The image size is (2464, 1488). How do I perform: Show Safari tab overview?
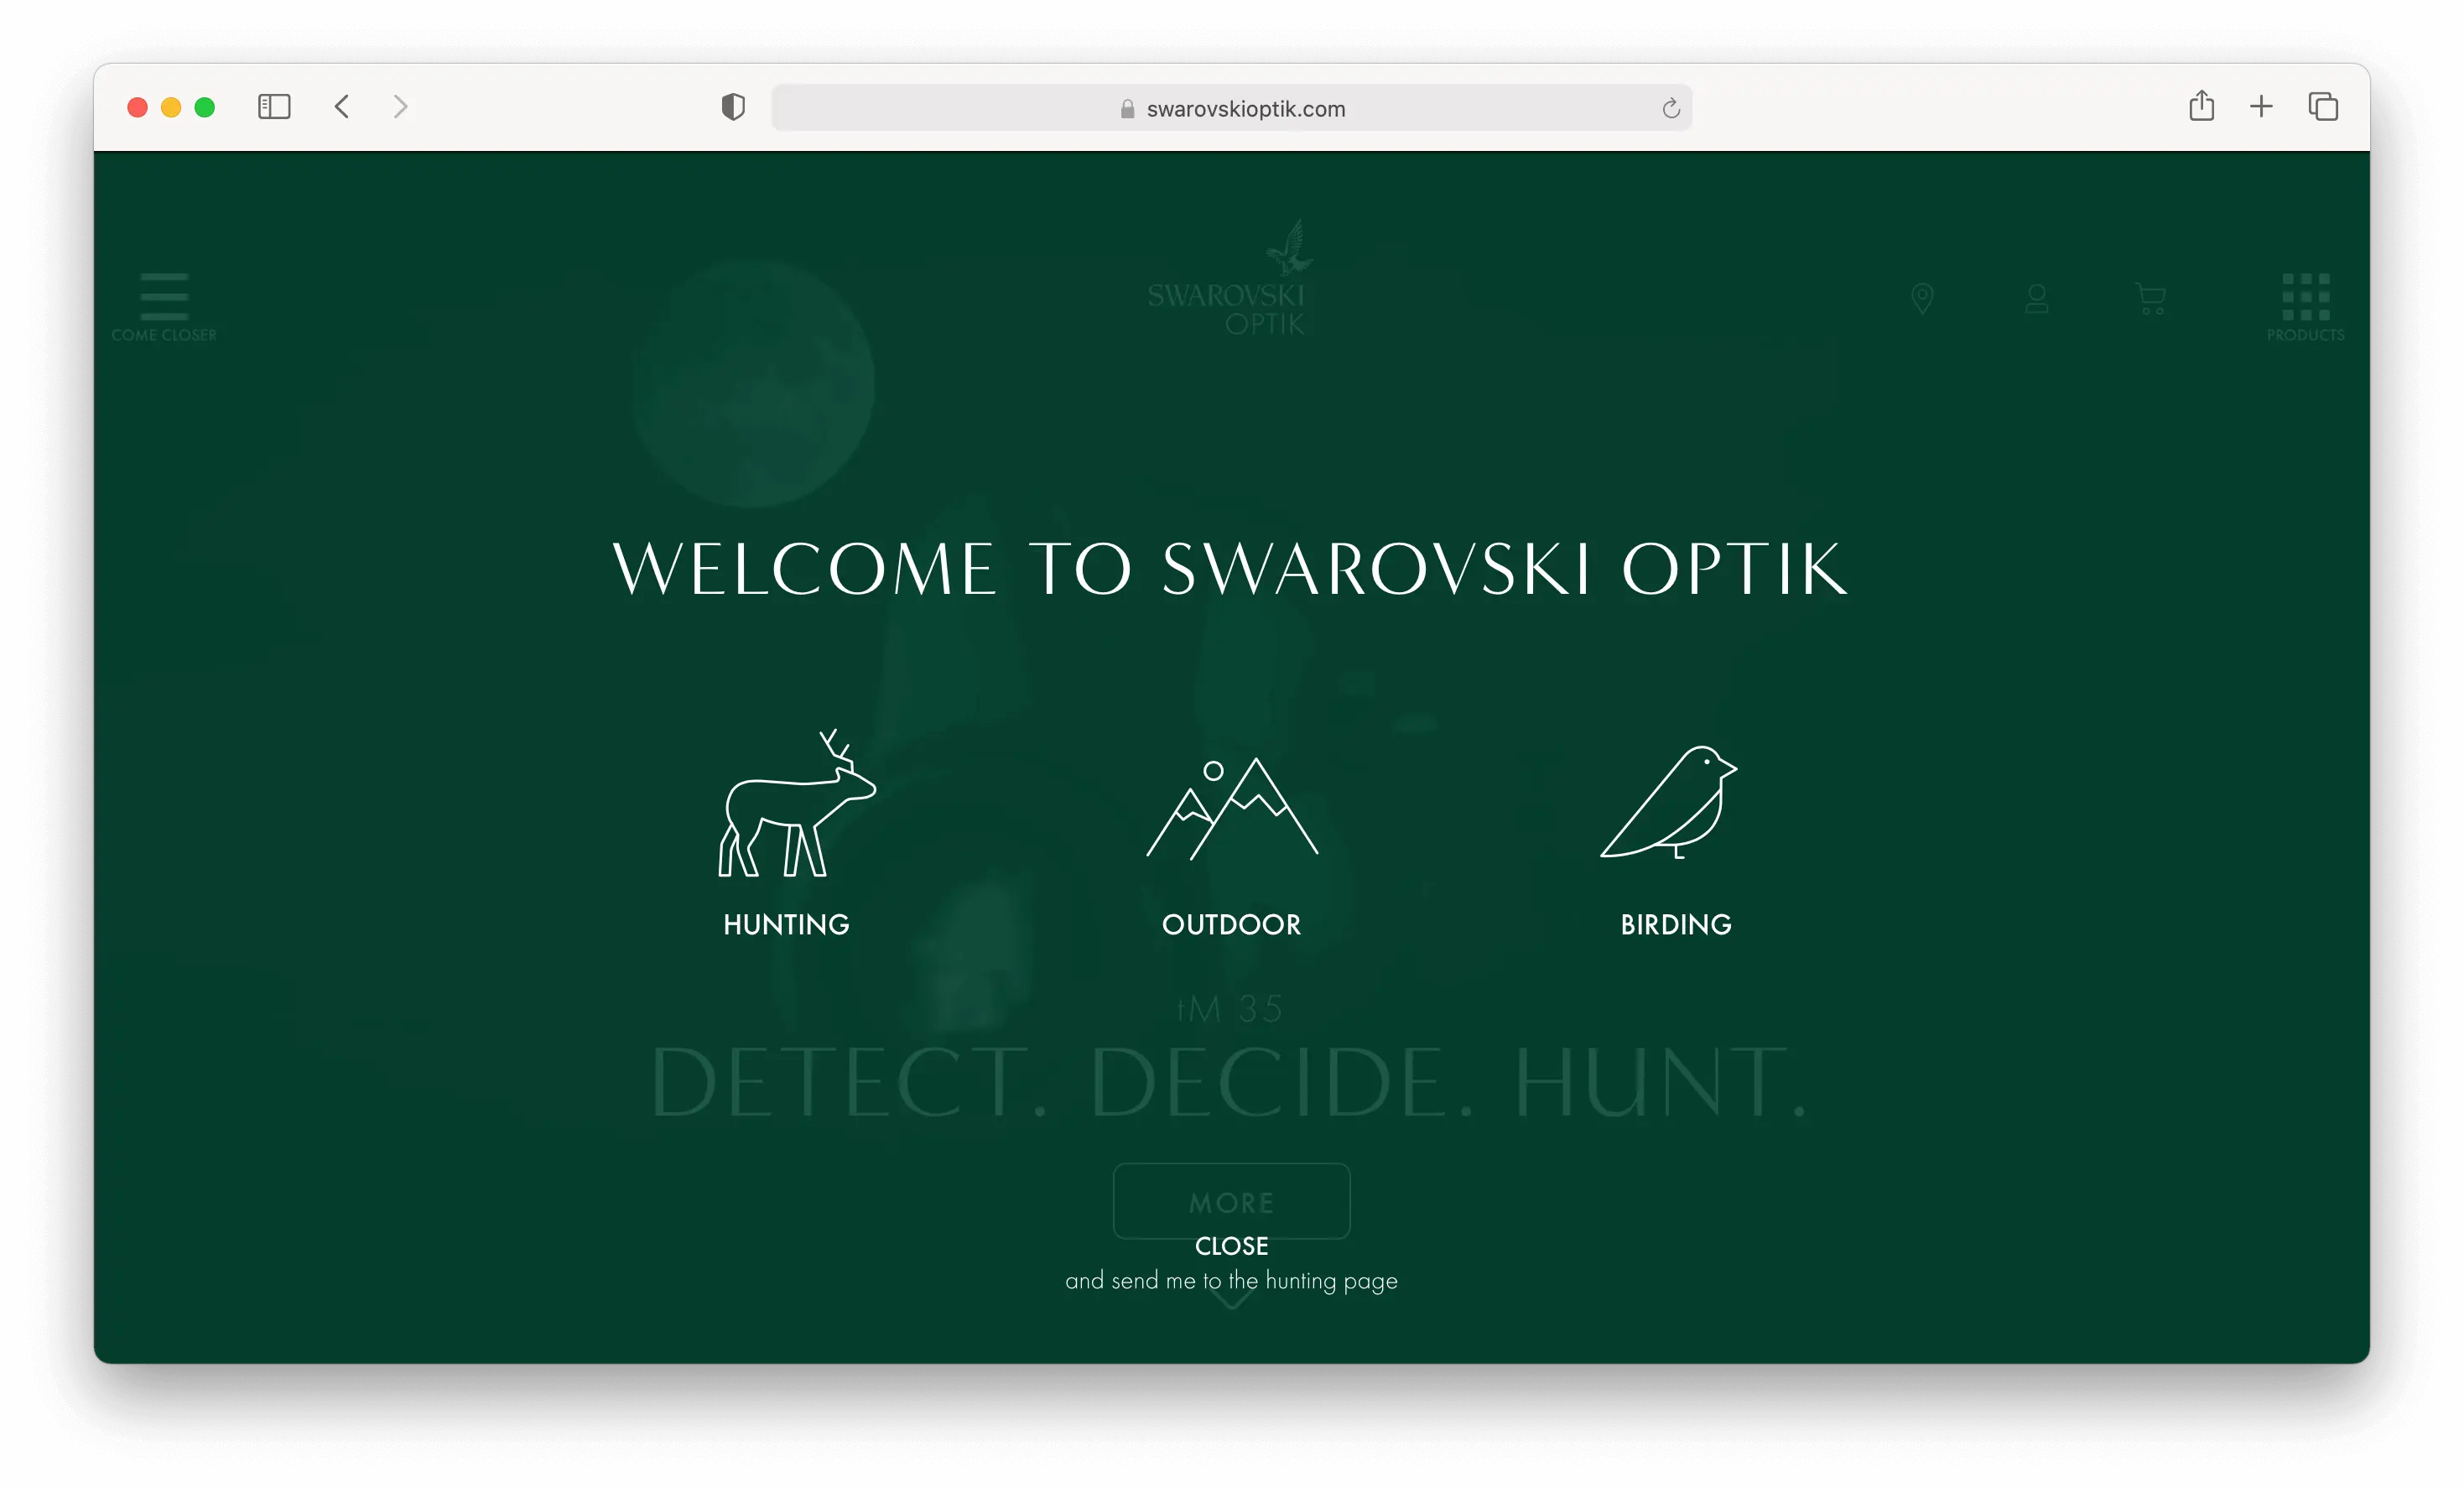click(x=2322, y=106)
